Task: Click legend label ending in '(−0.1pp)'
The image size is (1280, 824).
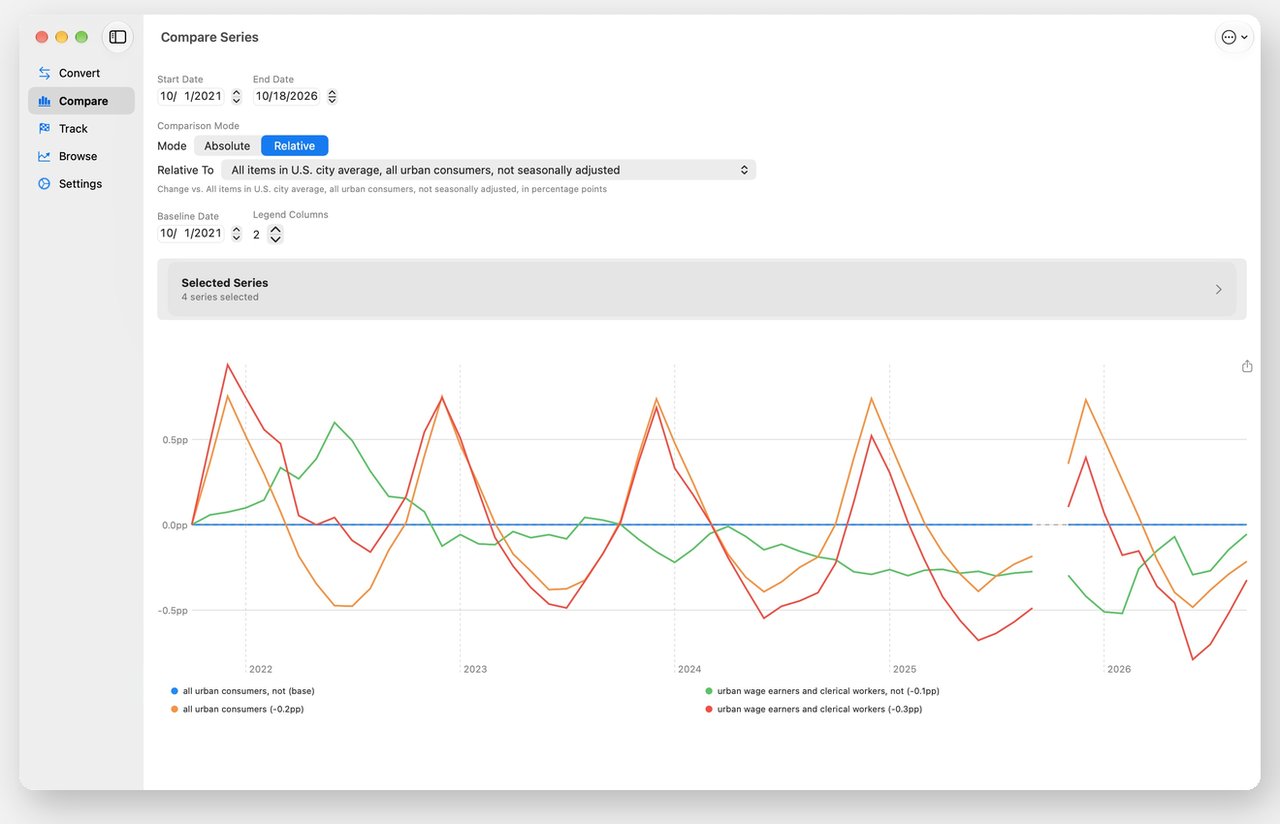Action: tap(828, 691)
